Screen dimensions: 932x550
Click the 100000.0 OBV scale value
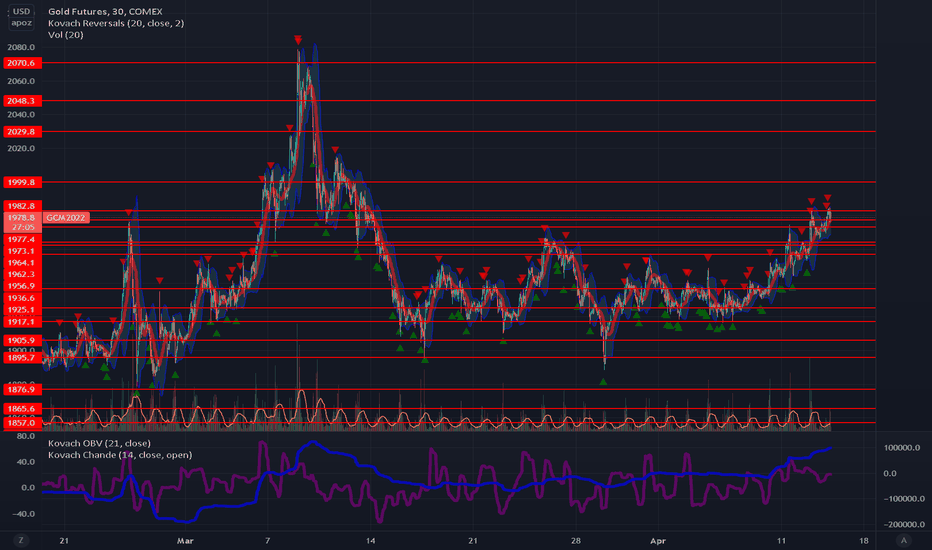point(902,448)
